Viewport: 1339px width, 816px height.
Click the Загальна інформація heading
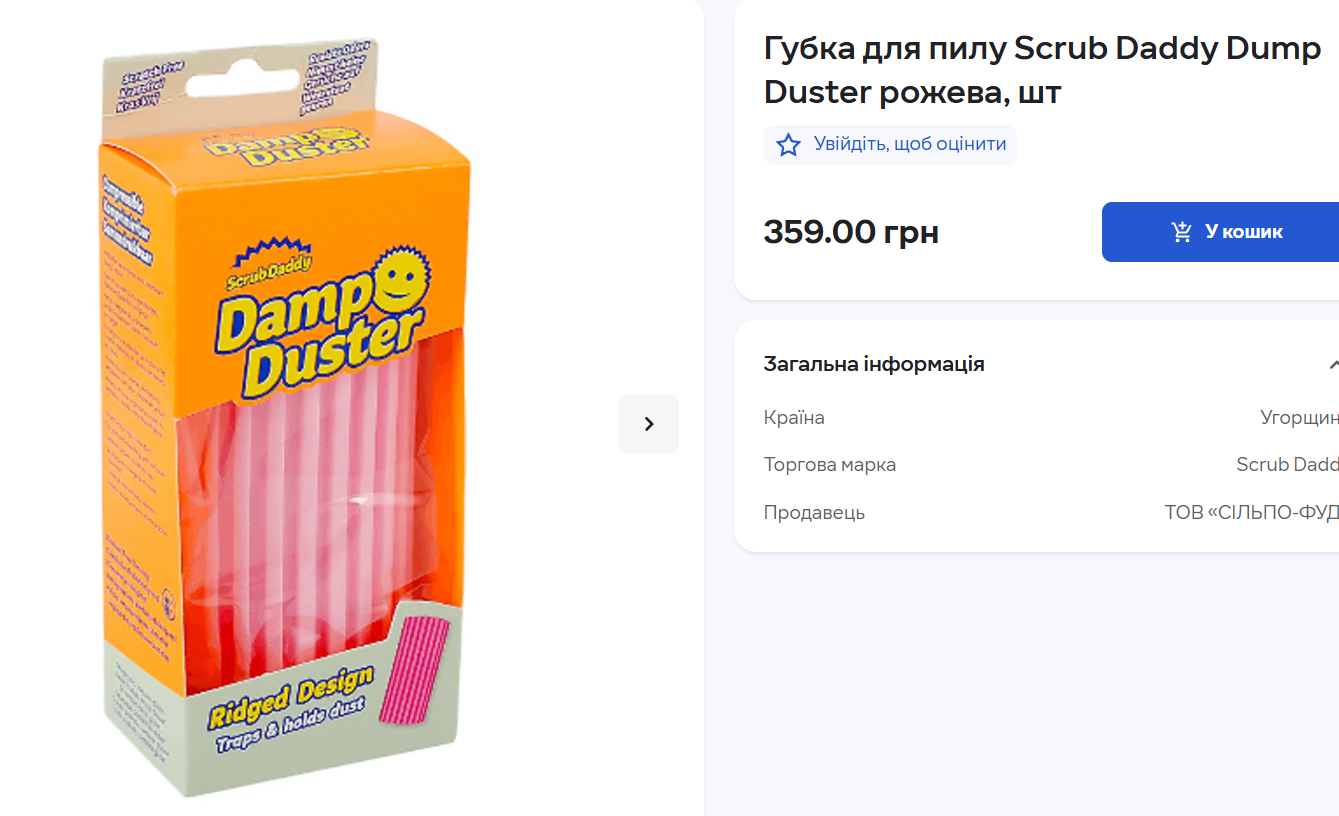(874, 364)
